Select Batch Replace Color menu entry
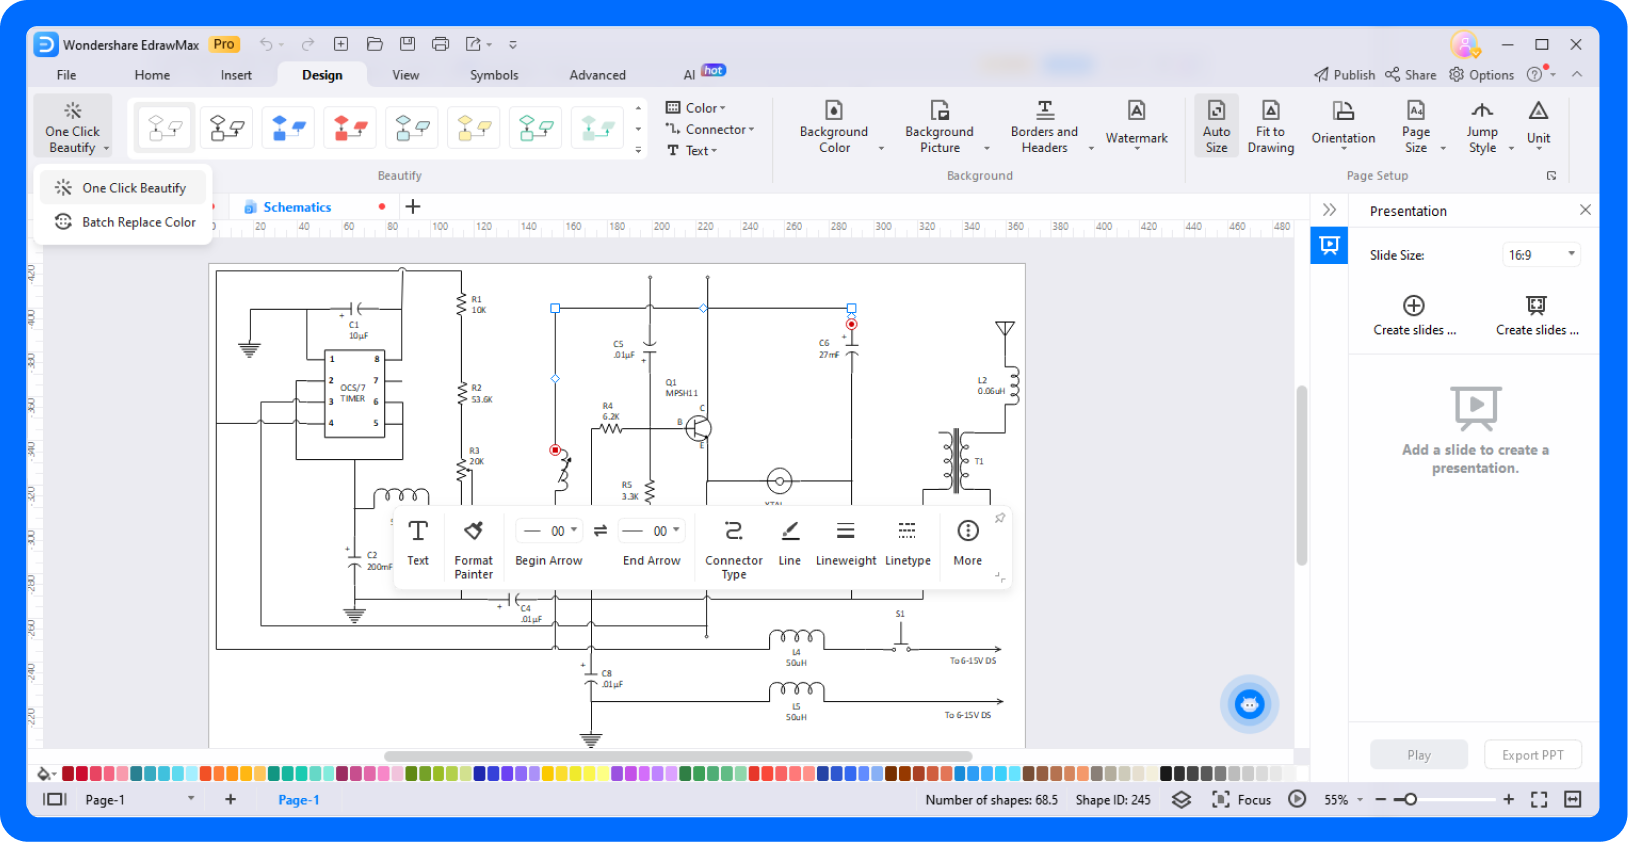 click(x=124, y=222)
